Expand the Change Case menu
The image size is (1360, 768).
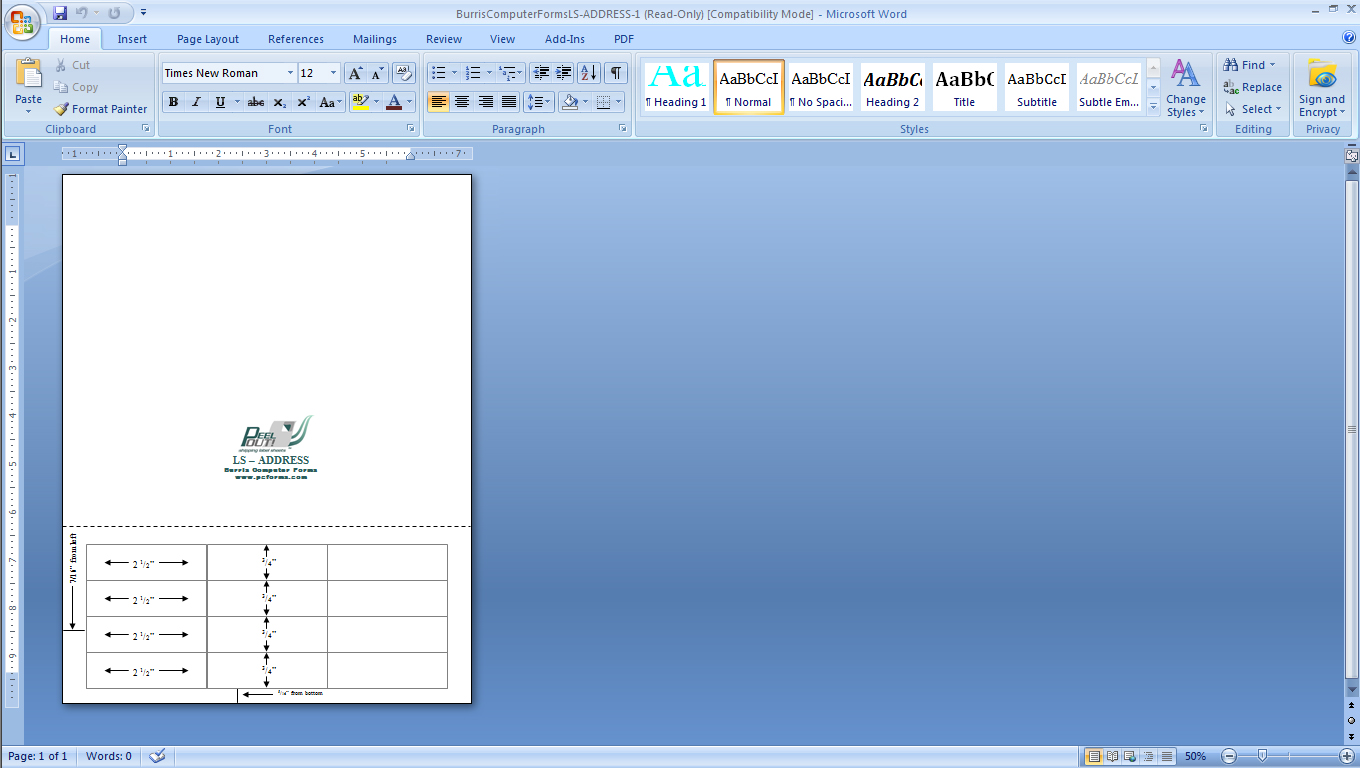pos(330,102)
